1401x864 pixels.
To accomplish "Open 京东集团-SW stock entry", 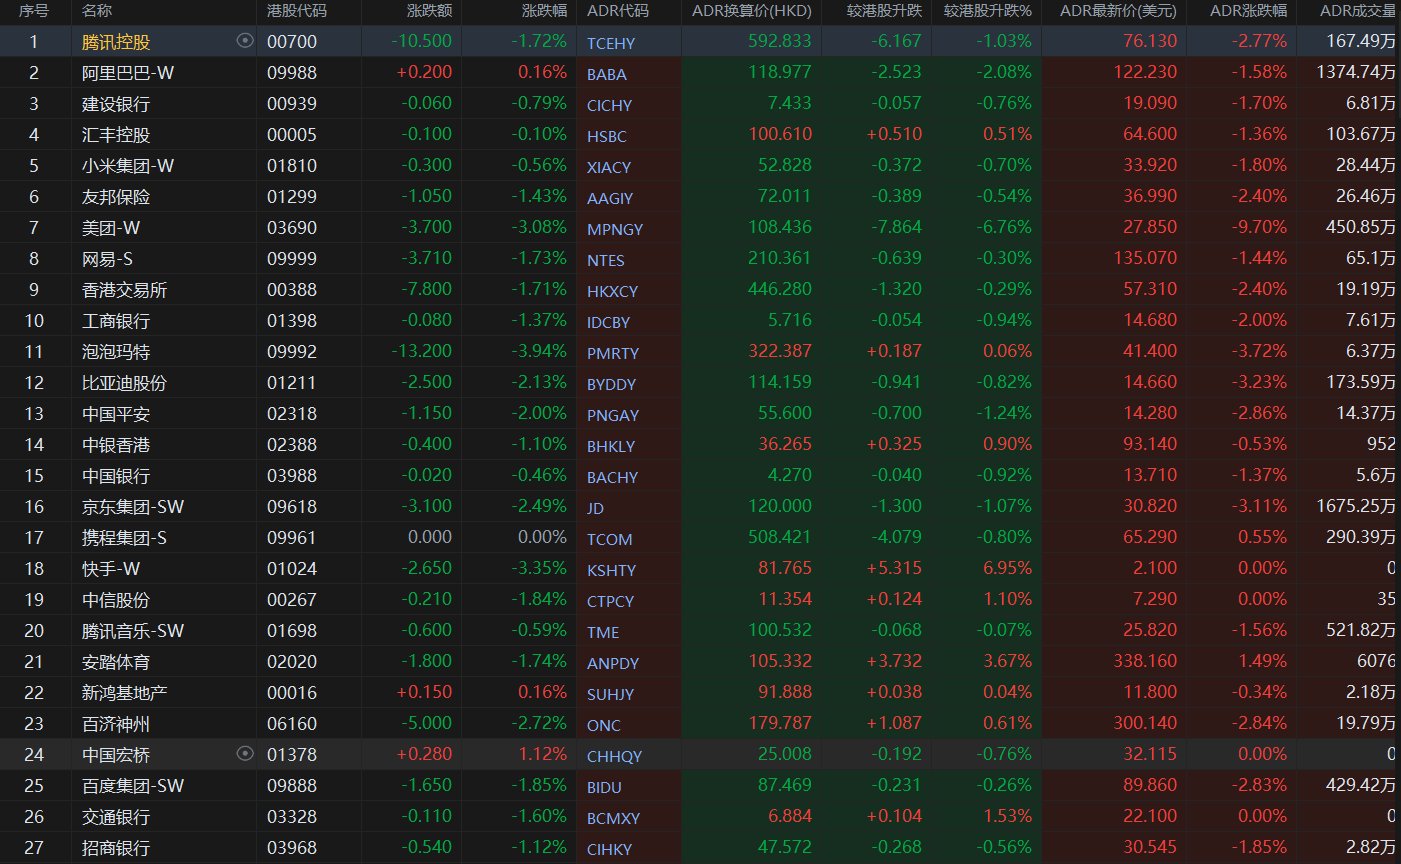I will click(x=133, y=507).
